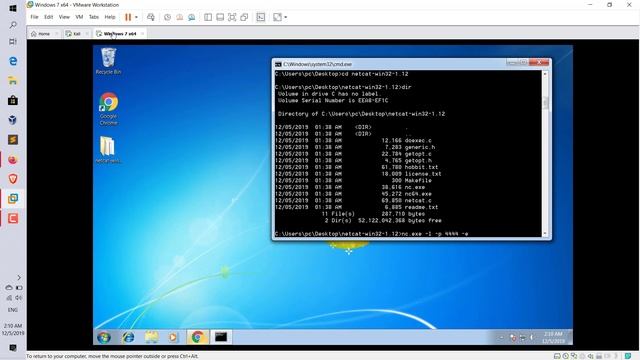Screen dimensions: 640x360
Task: Open File Explorer from host taskbar
Action: pos(13,81)
